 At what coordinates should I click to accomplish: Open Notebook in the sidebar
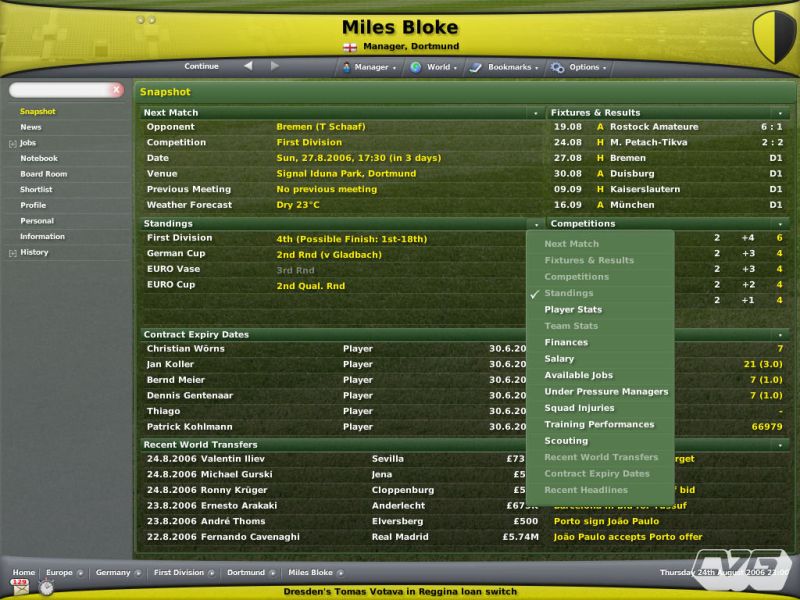[39, 159]
